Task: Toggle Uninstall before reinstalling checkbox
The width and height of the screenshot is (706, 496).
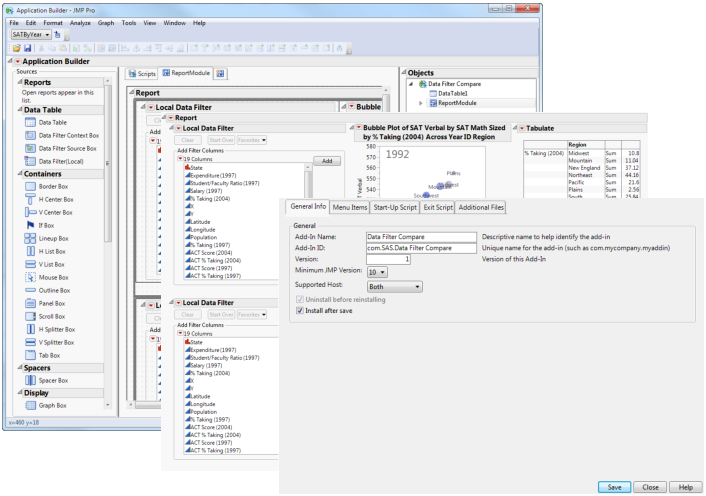Action: (301, 299)
